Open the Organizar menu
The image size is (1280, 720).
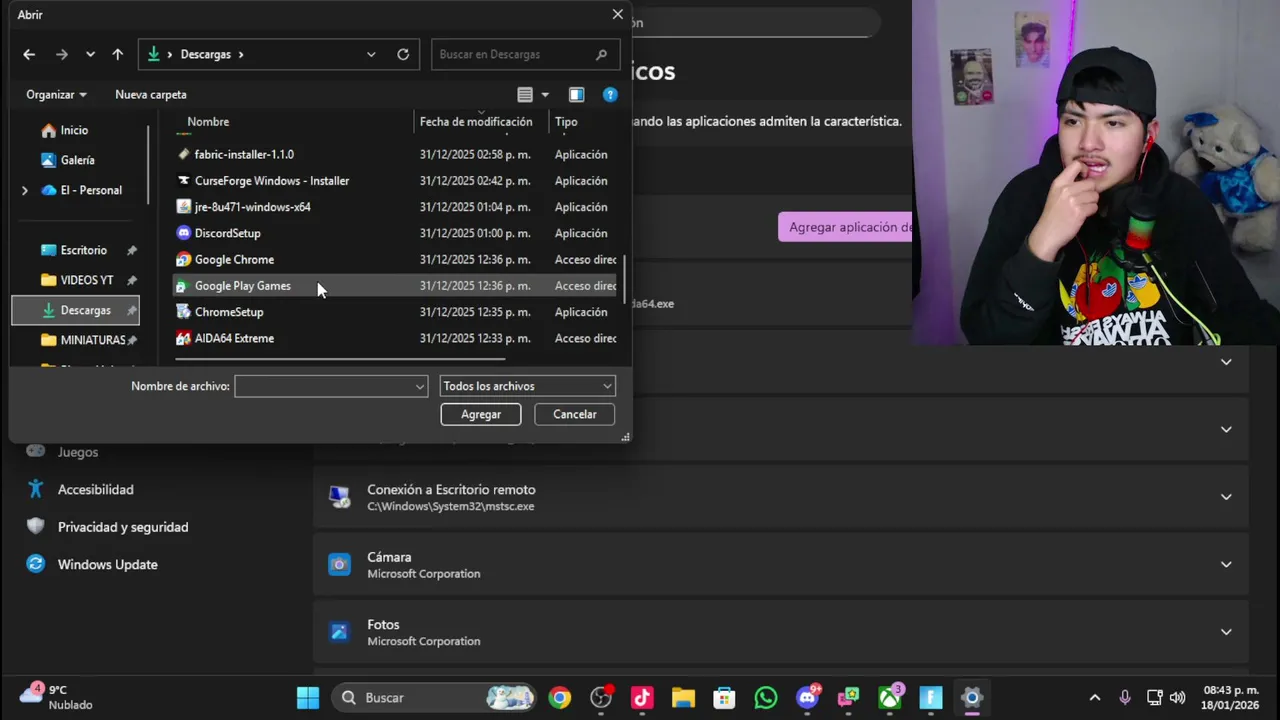[56, 94]
